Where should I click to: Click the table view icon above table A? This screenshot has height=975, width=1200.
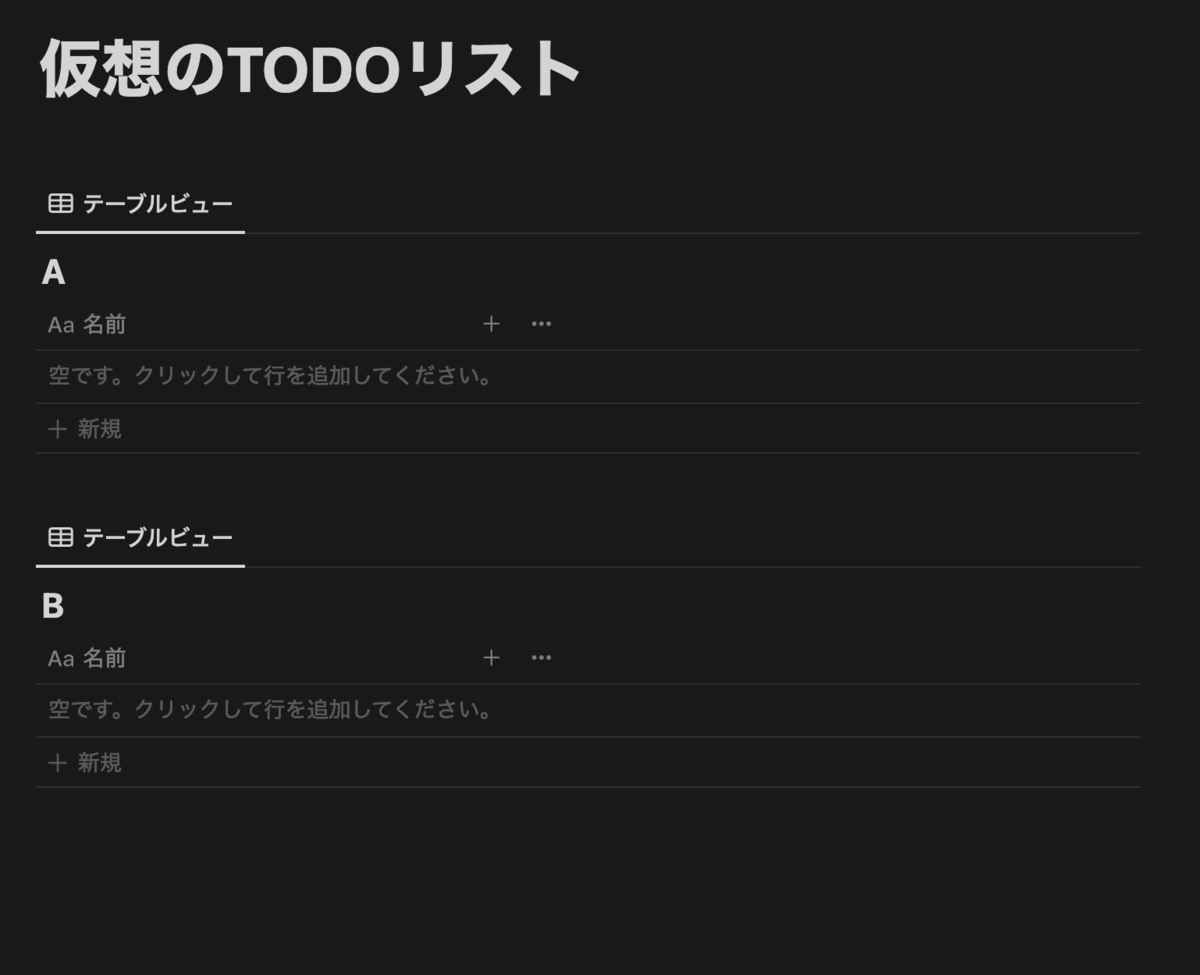[x=60, y=202]
